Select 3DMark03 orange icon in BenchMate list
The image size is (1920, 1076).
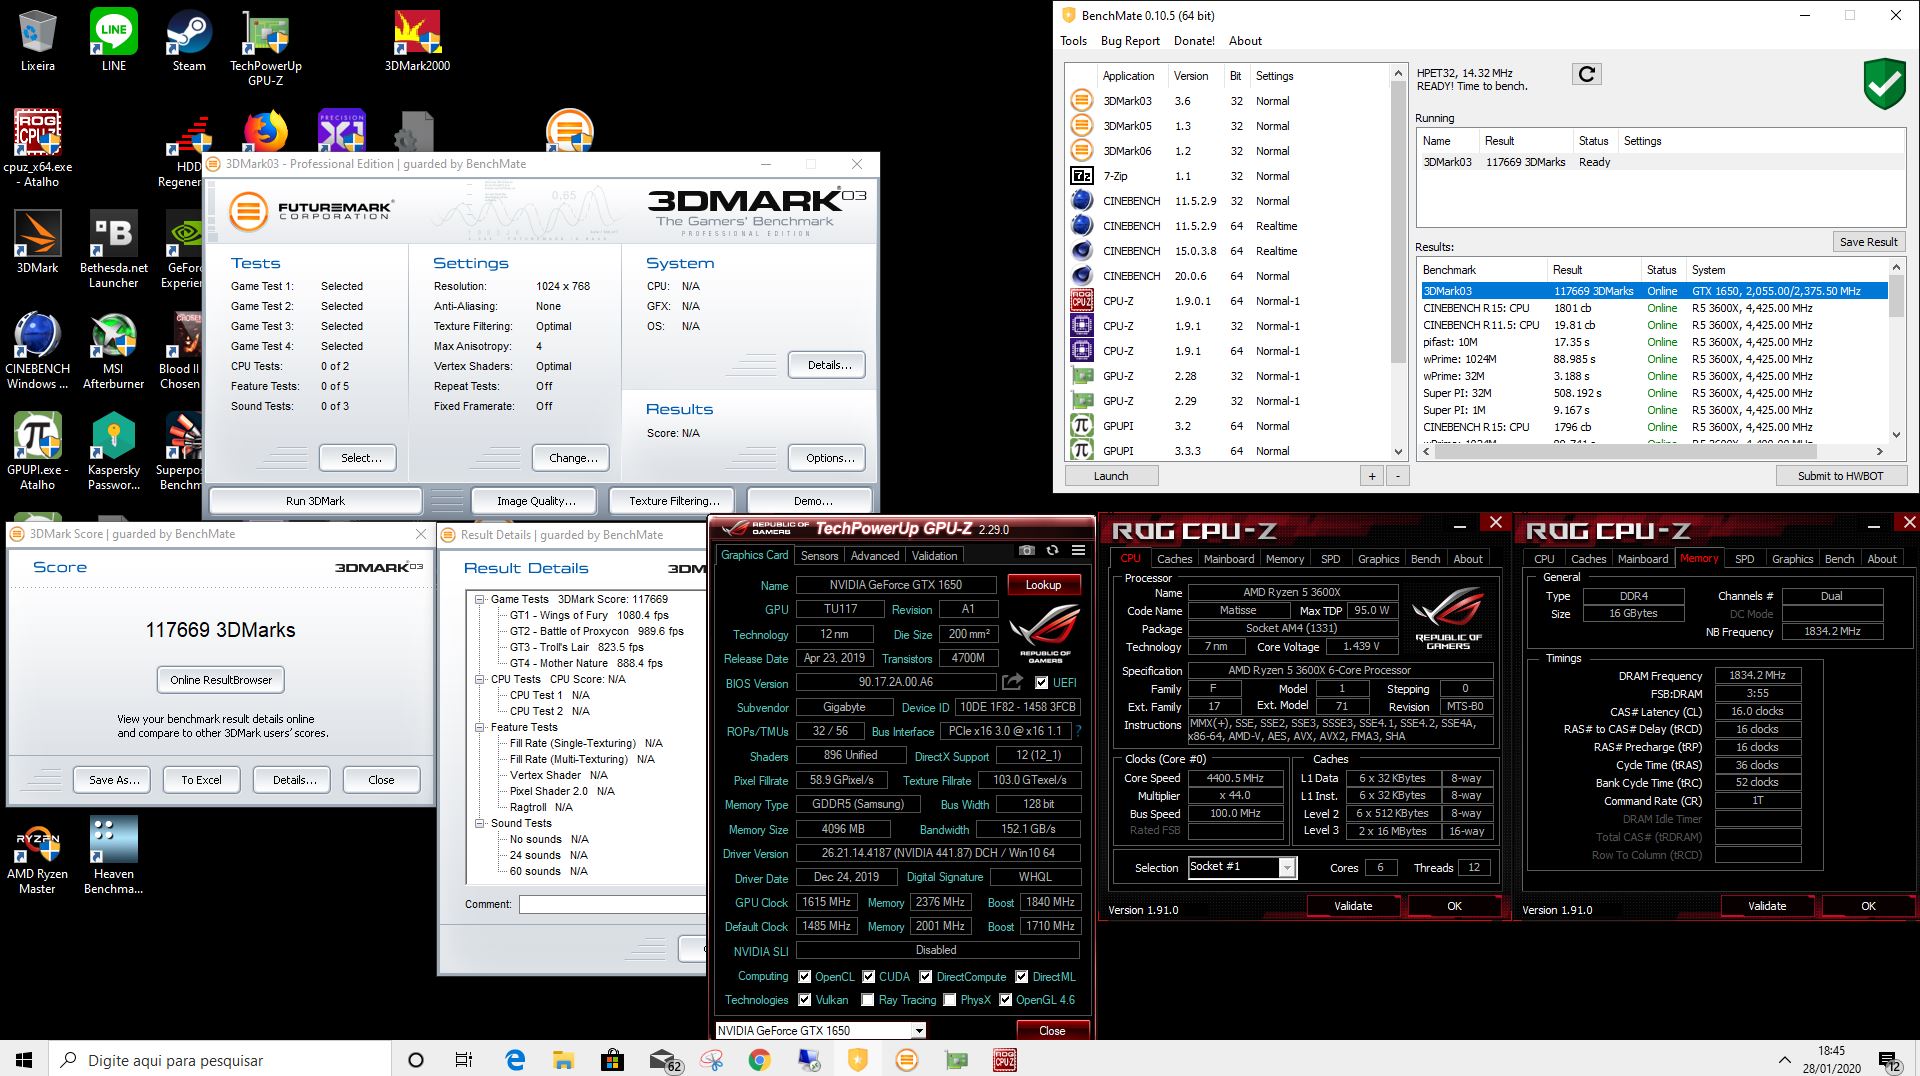1081,100
